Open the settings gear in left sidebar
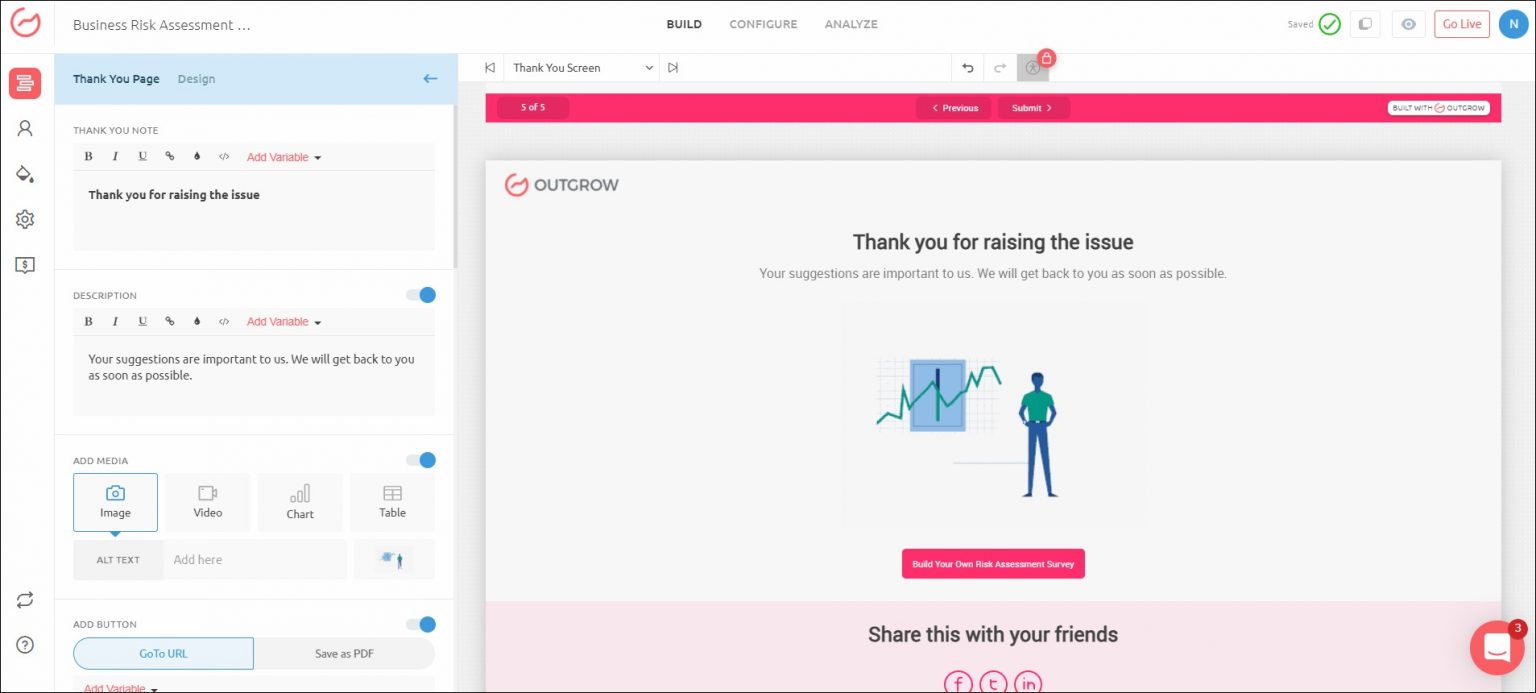Screen dimensions: 1536x693 point(25,219)
